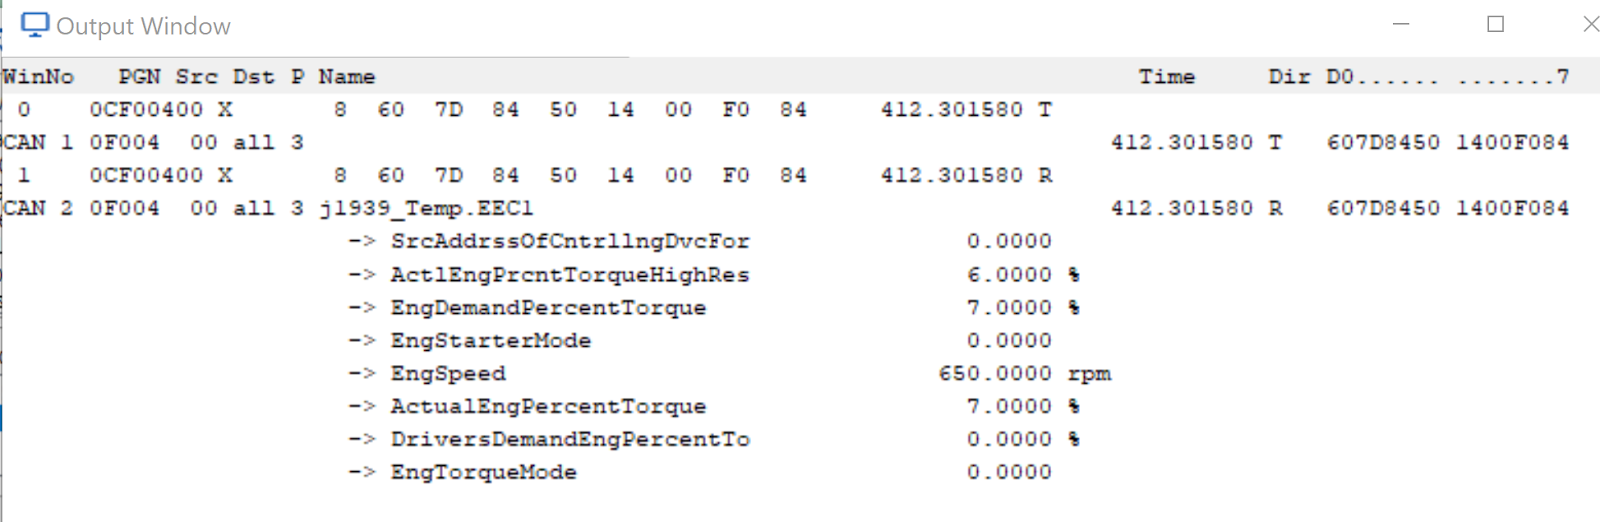
Task: Click the WinNo column header
Action: point(38,77)
